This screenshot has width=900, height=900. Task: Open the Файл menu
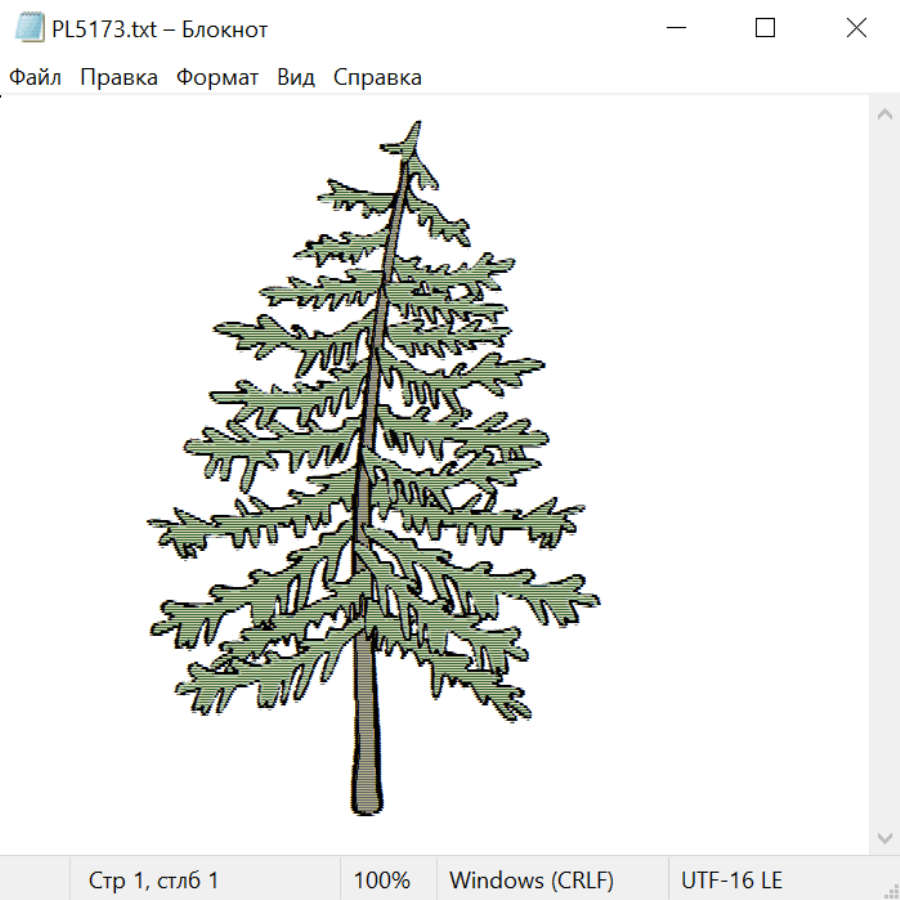point(36,78)
